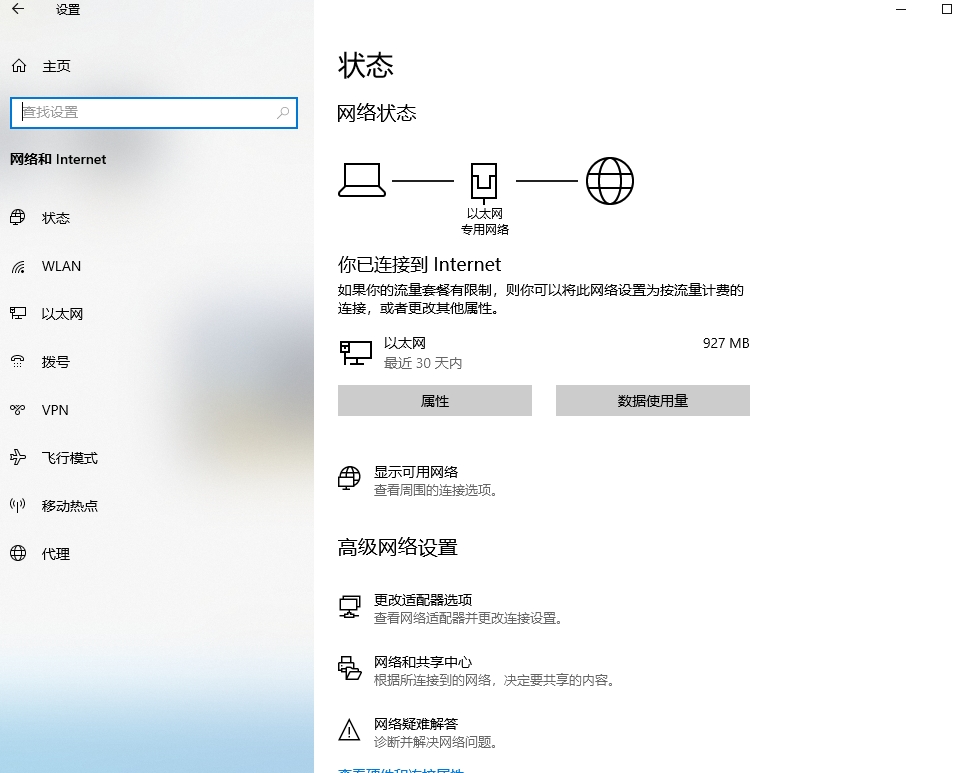Open 更改适配器选项 link
Viewport: 978px width, 773px height.
423,600
